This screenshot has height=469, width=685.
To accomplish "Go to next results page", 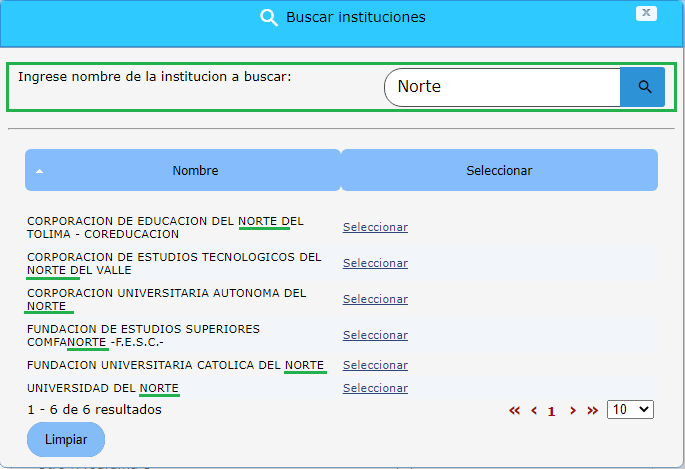I will (573, 410).
